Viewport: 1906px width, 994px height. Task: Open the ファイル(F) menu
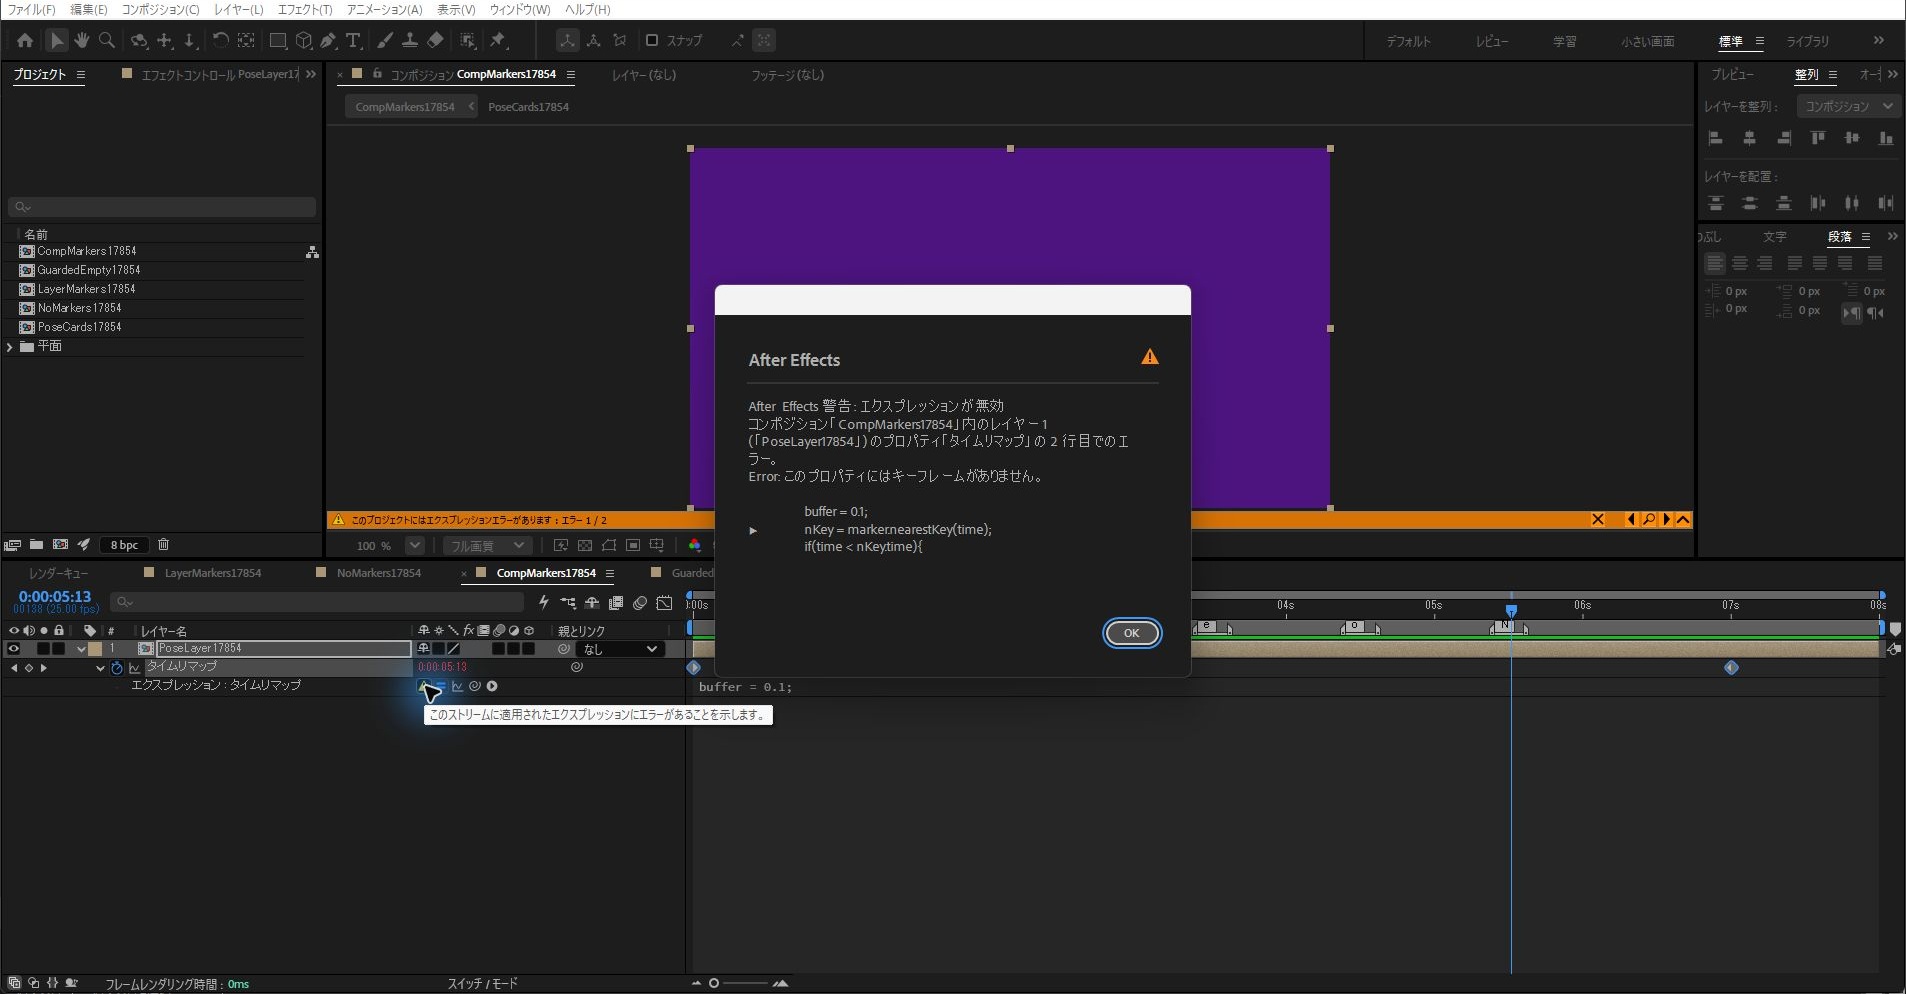31,9
